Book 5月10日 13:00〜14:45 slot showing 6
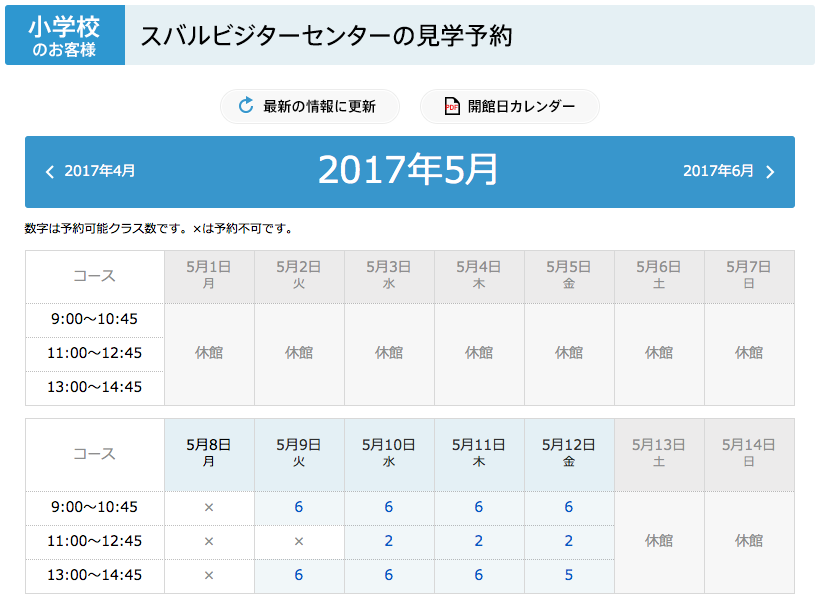This screenshot has width=835, height=605. (x=389, y=575)
